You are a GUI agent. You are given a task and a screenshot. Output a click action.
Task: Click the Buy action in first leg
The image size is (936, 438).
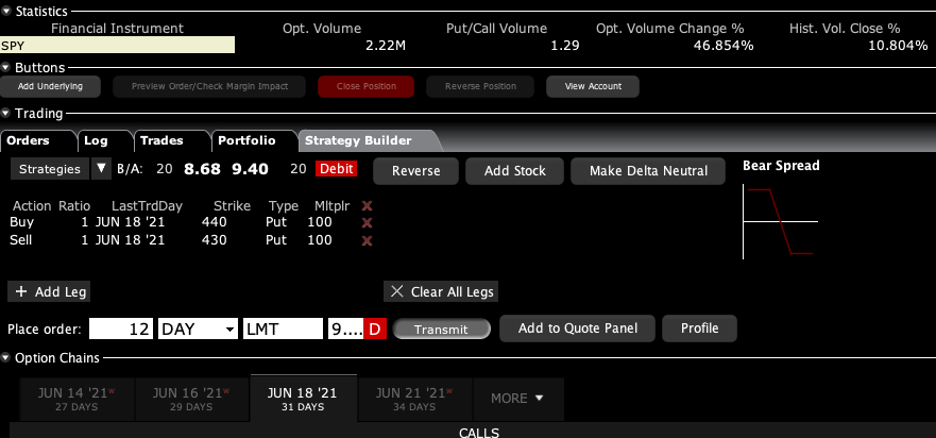pos(22,223)
